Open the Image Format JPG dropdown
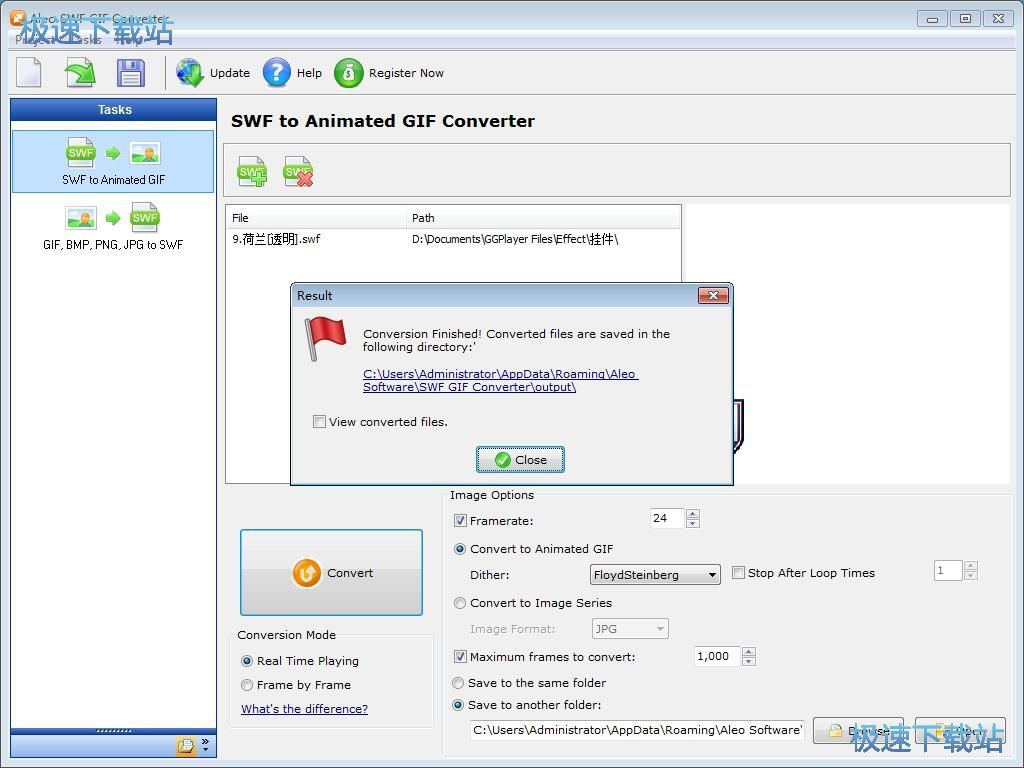1024x768 pixels. click(x=630, y=629)
